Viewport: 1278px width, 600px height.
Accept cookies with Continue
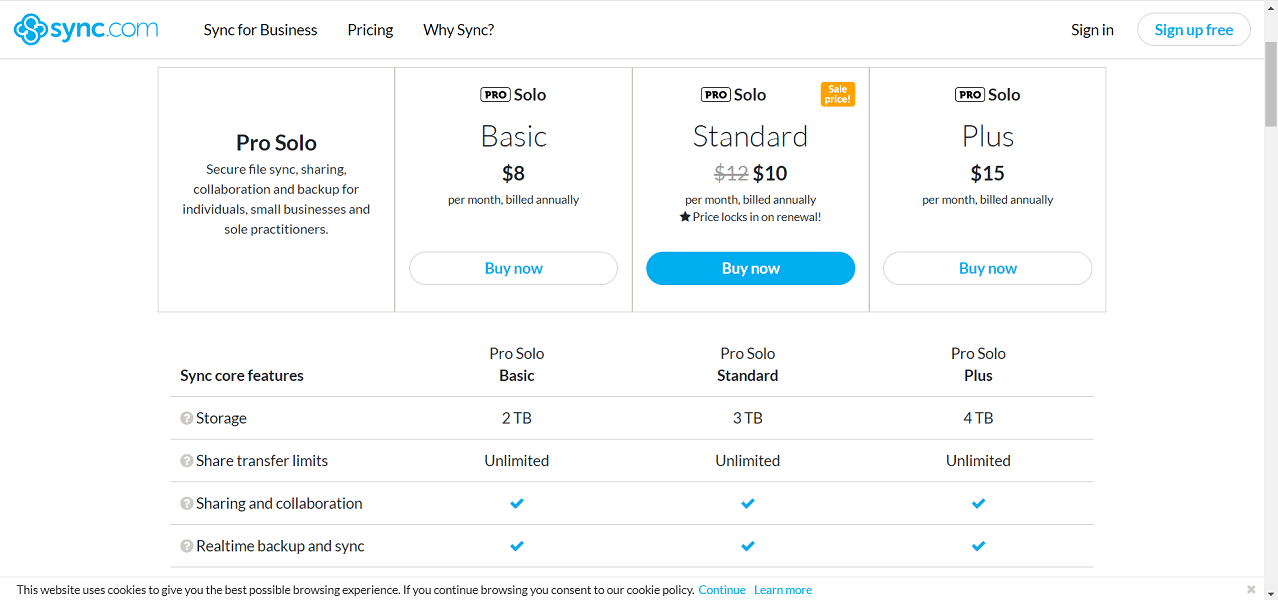[x=721, y=589]
